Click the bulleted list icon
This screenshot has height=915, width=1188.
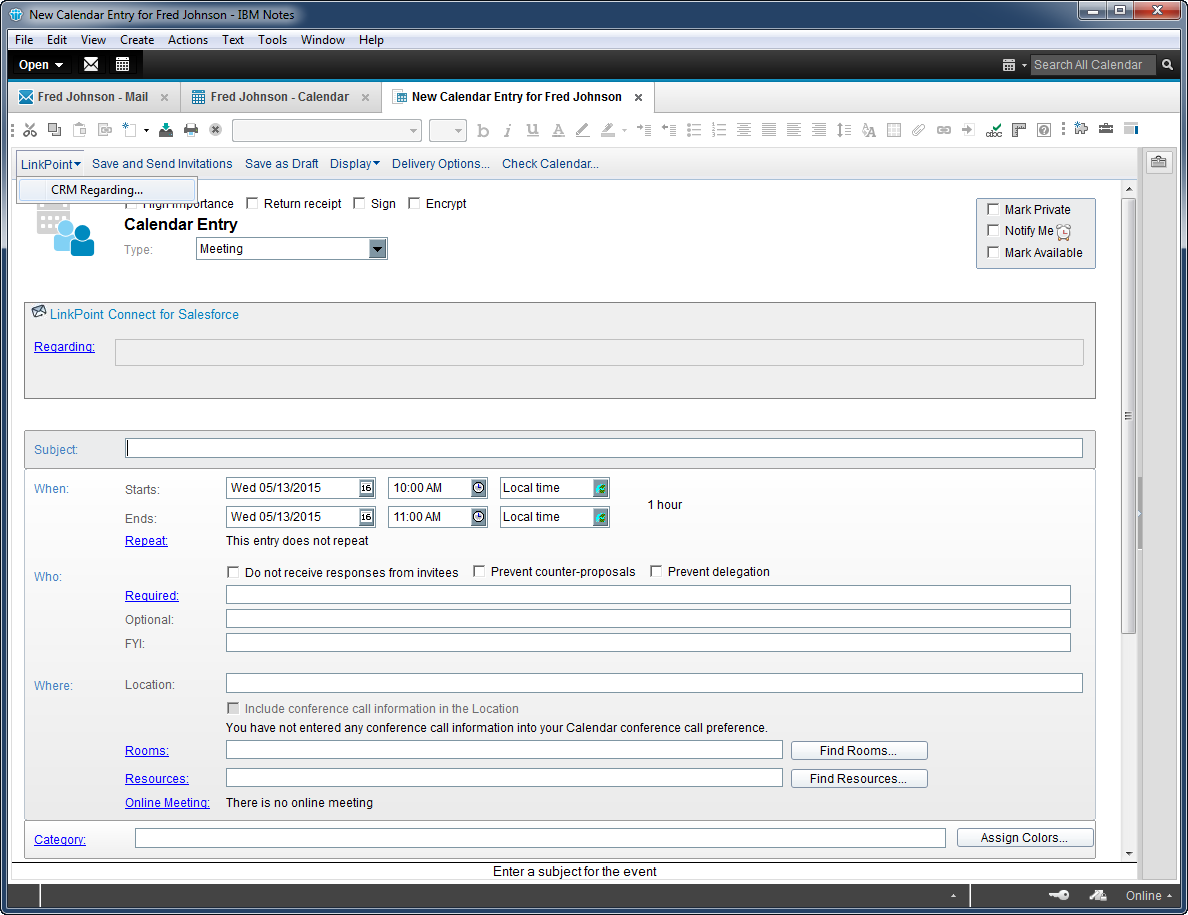click(x=694, y=130)
